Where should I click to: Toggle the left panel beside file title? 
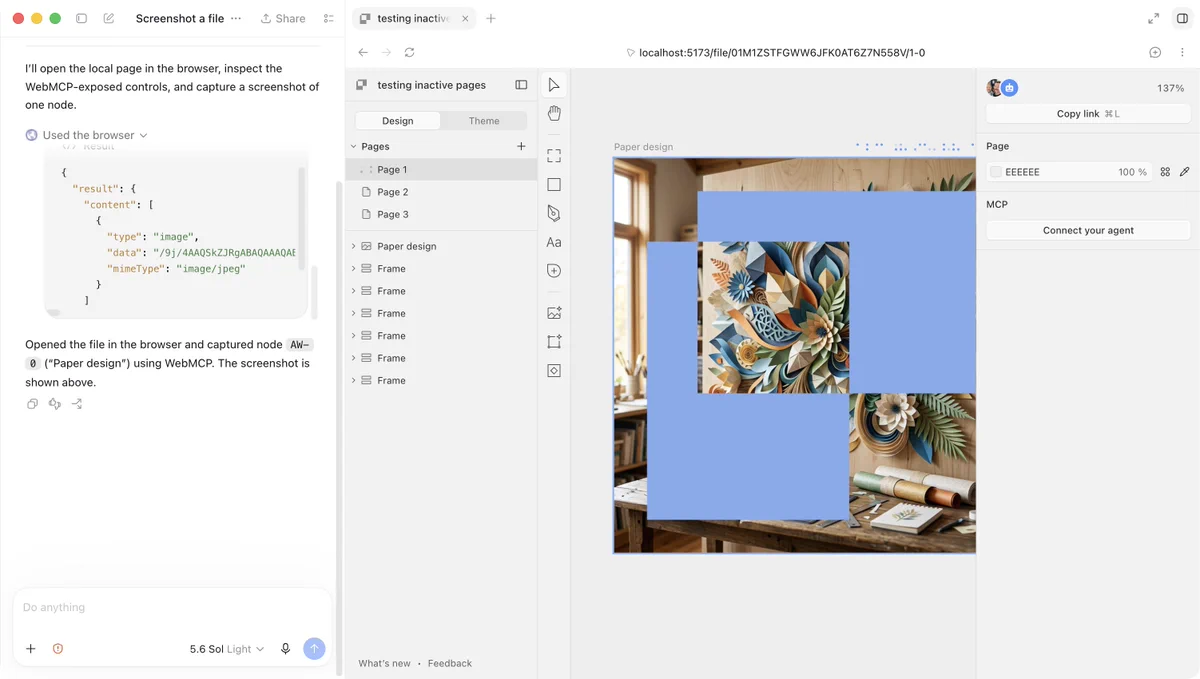[x=521, y=85]
